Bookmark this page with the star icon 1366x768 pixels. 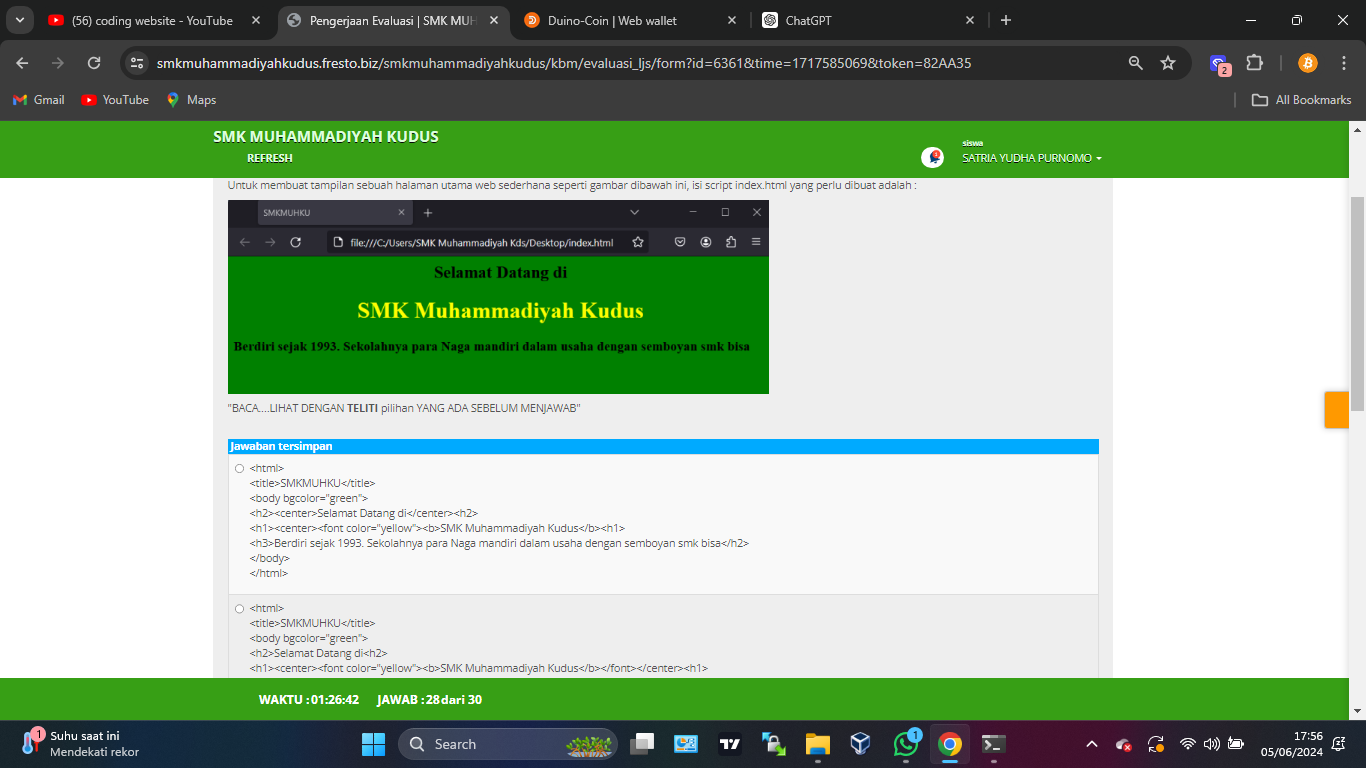point(1167,63)
